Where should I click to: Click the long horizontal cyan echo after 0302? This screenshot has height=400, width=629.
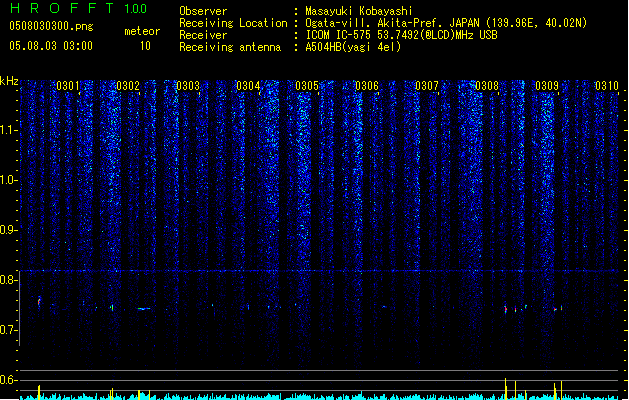click(144, 309)
